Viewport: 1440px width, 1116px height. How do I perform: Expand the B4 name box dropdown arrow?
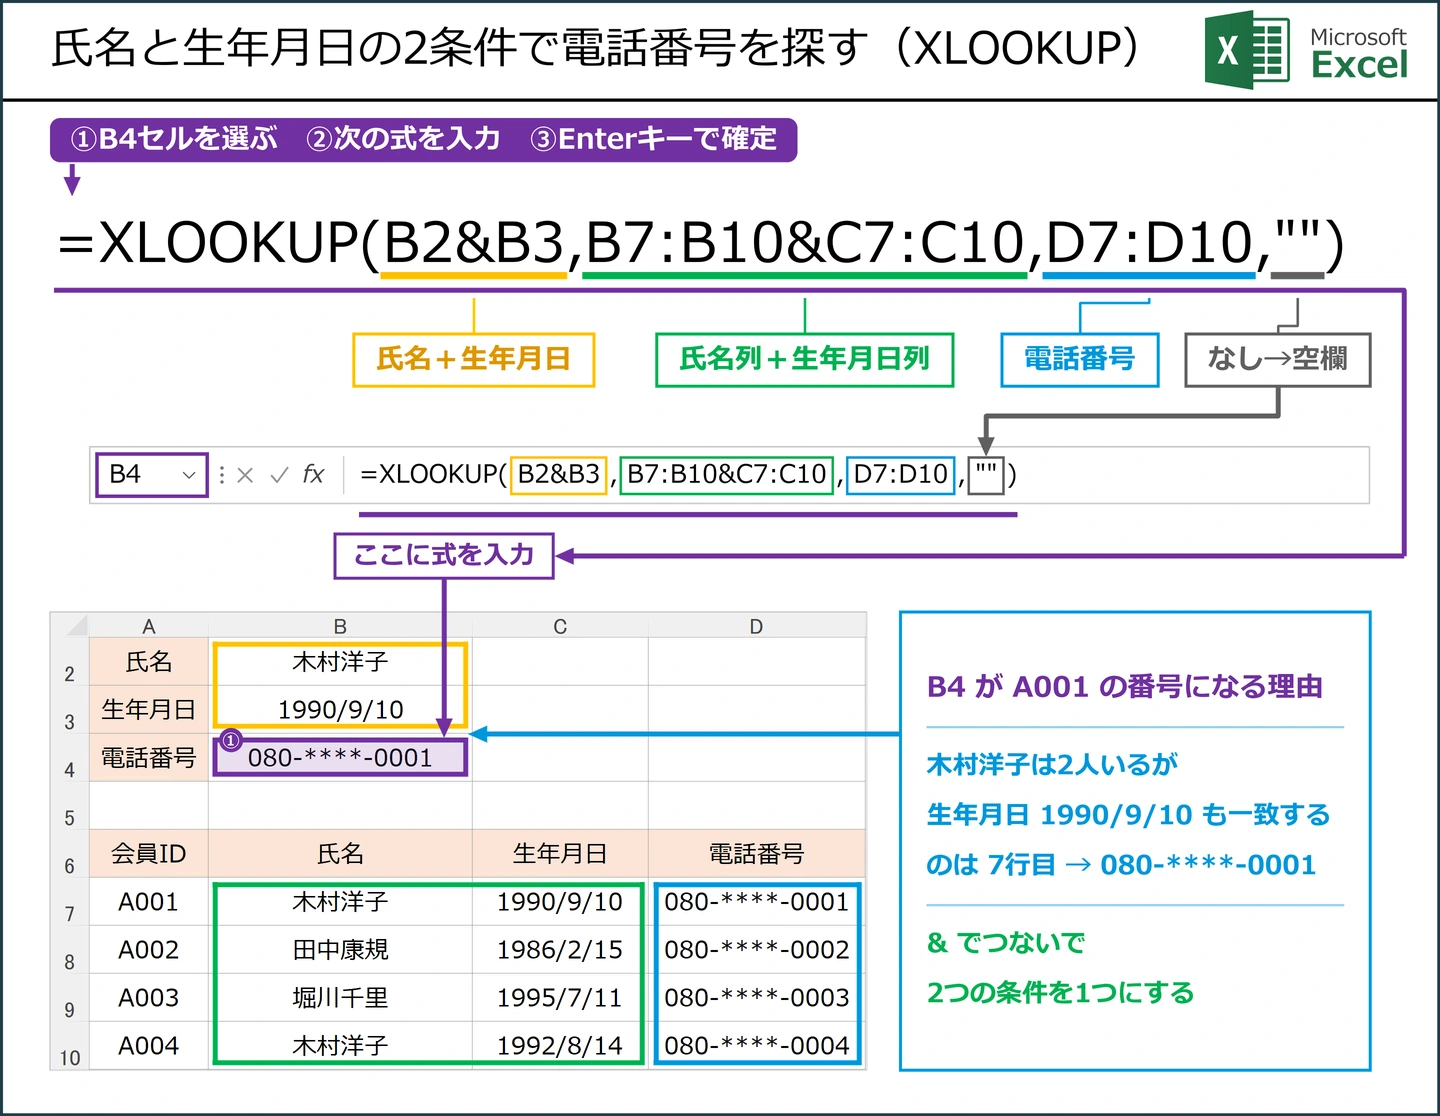tap(188, 475)
